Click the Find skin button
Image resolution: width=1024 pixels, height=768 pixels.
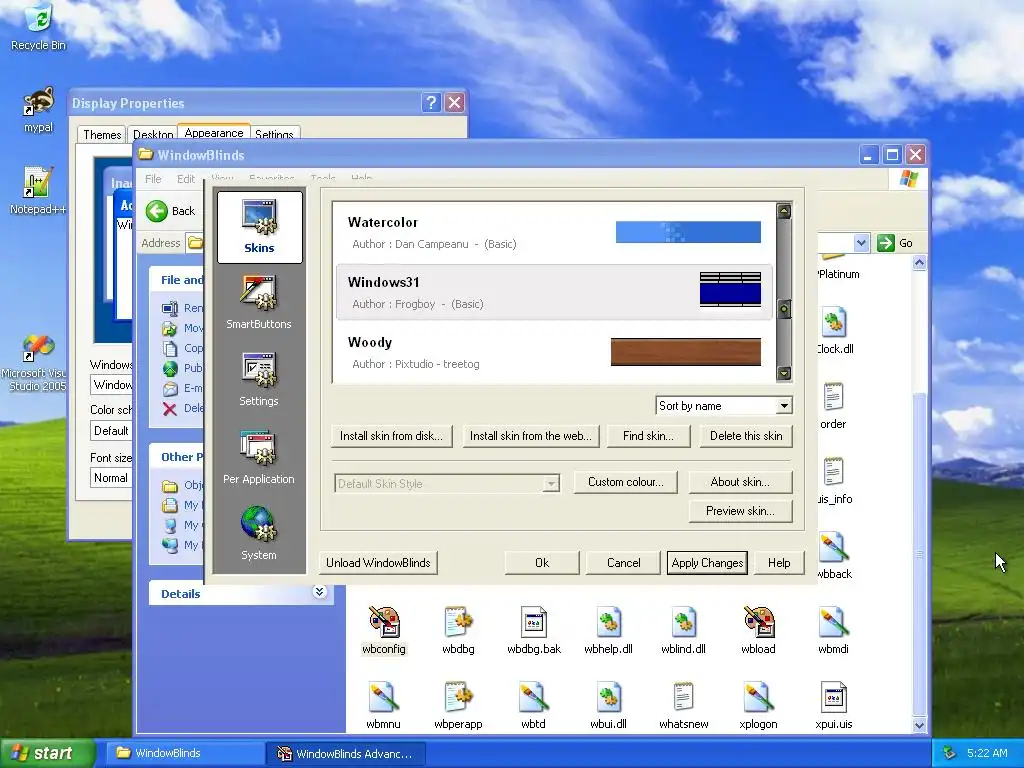click(648, 436)
